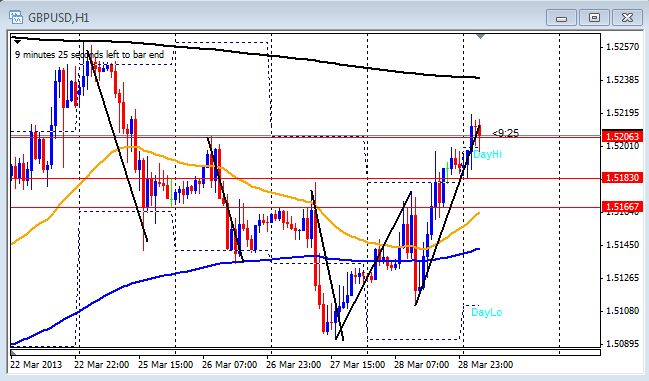Click the GBPUSD chart window icon
649x381 pixels.
coord(15,17)
